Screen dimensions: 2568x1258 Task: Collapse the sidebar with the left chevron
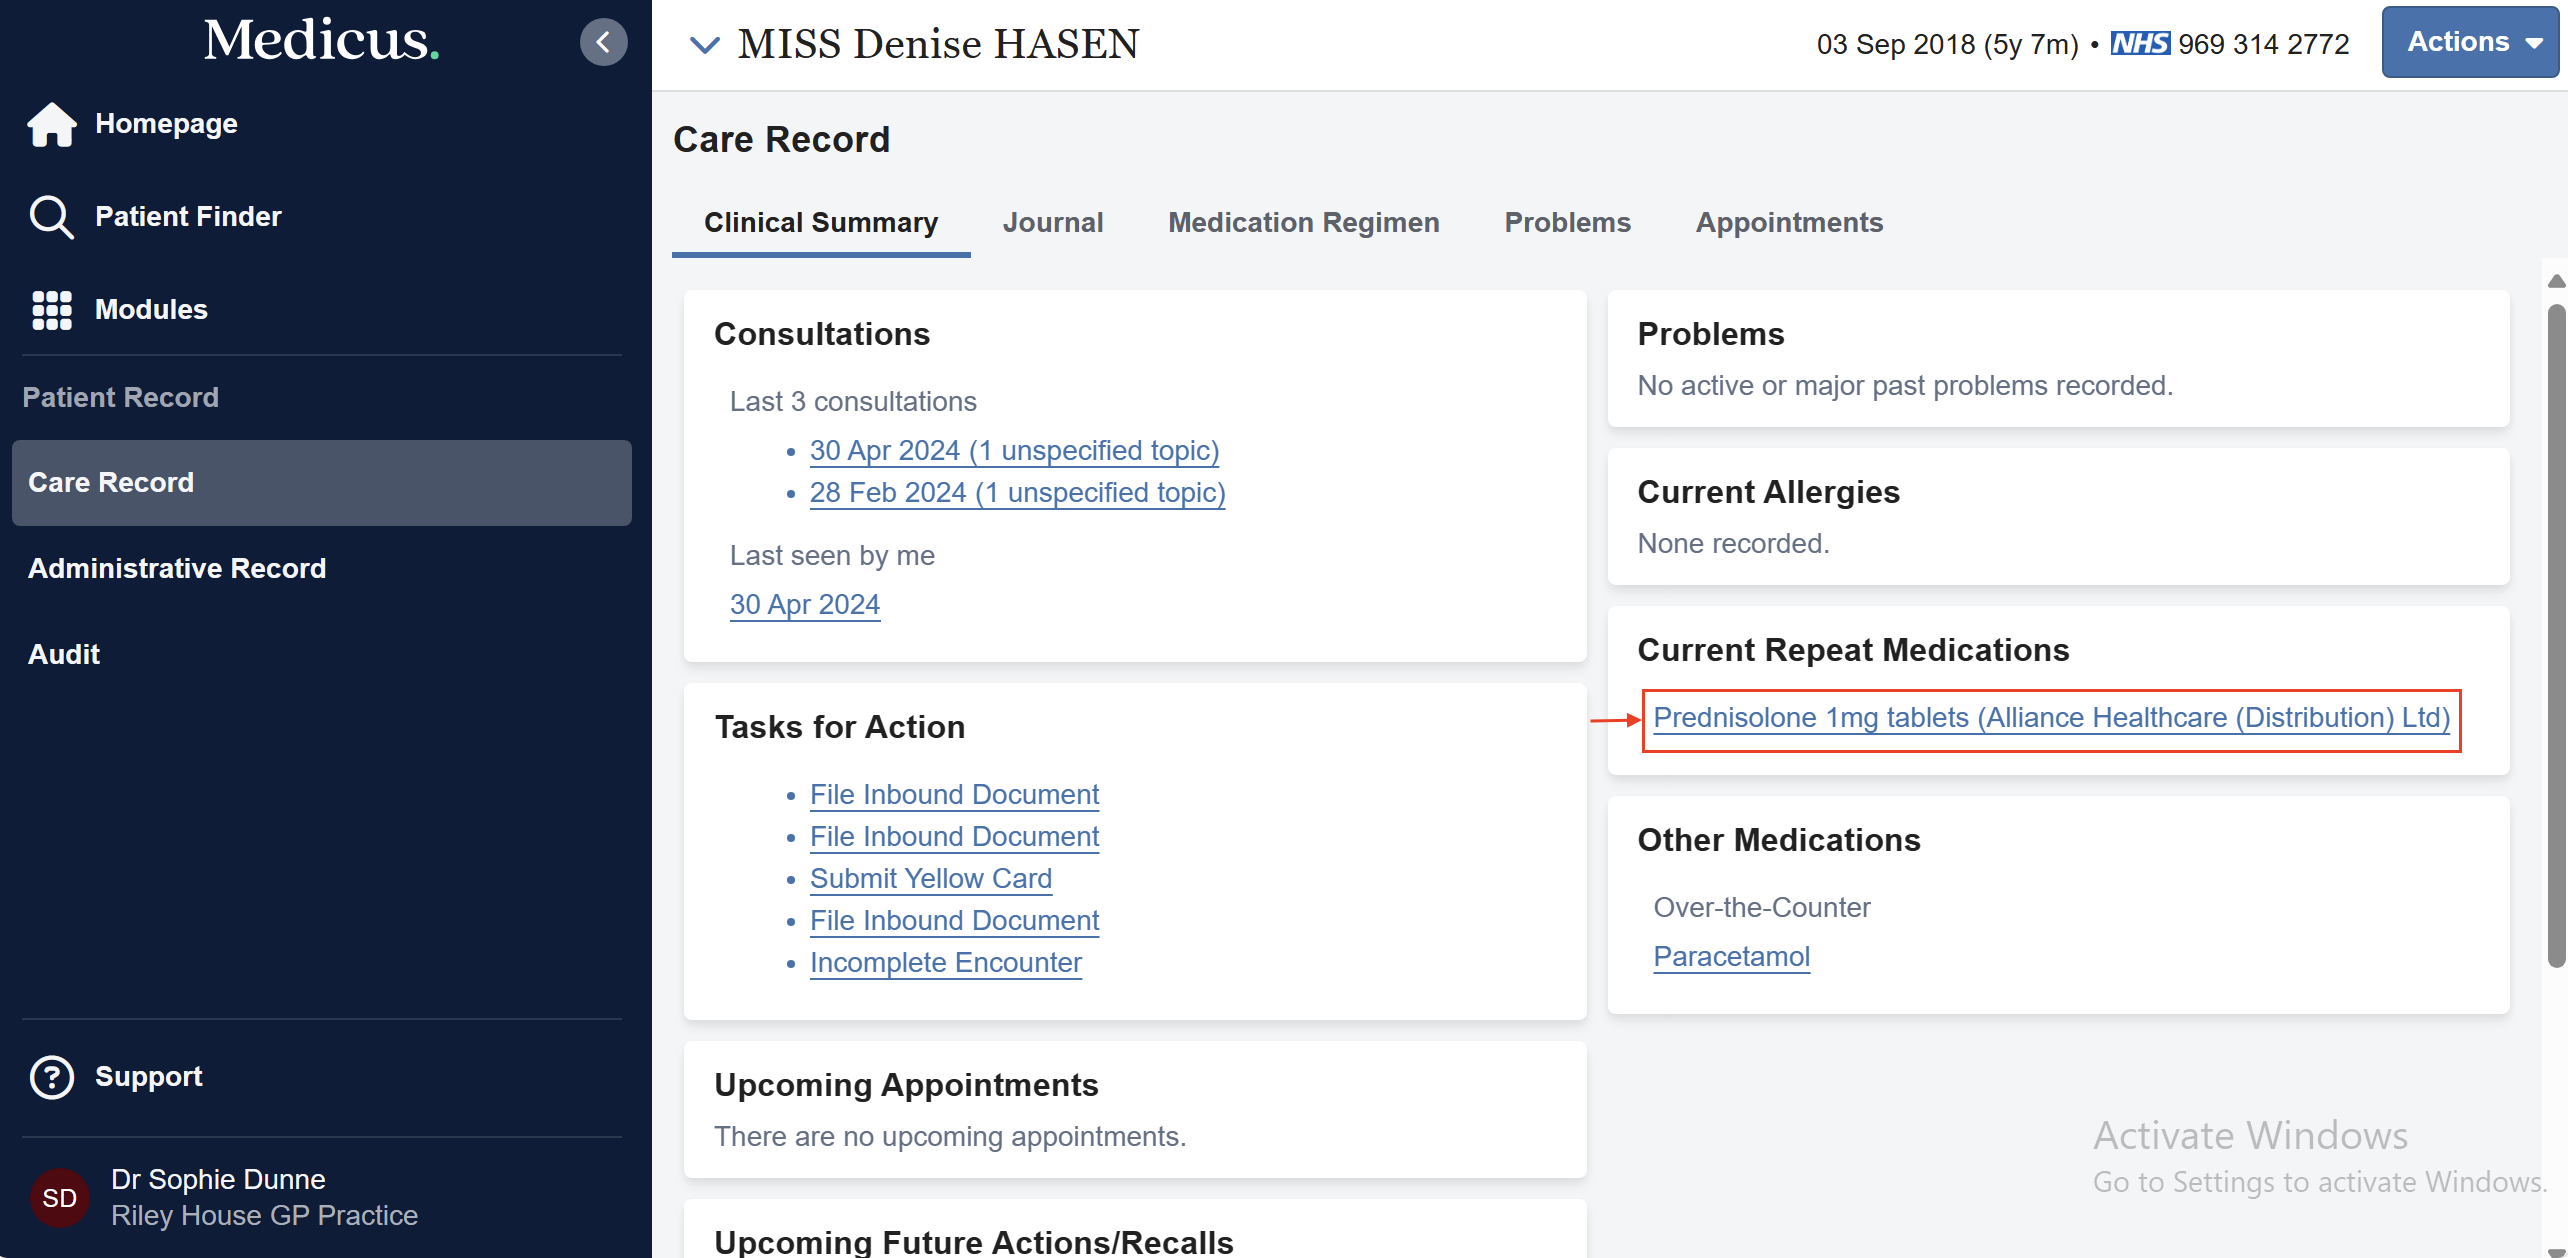click(x=603, y=41)
